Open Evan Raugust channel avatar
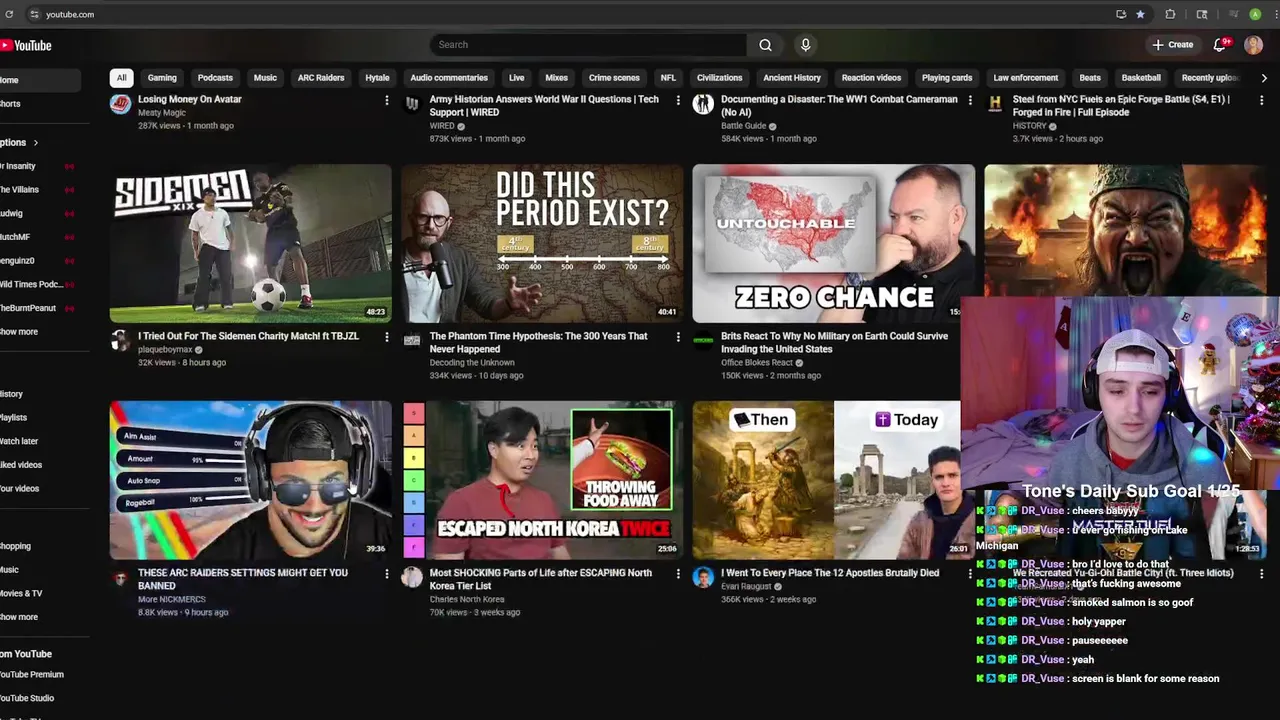1280x720 pixels. [x=703, y=577]
